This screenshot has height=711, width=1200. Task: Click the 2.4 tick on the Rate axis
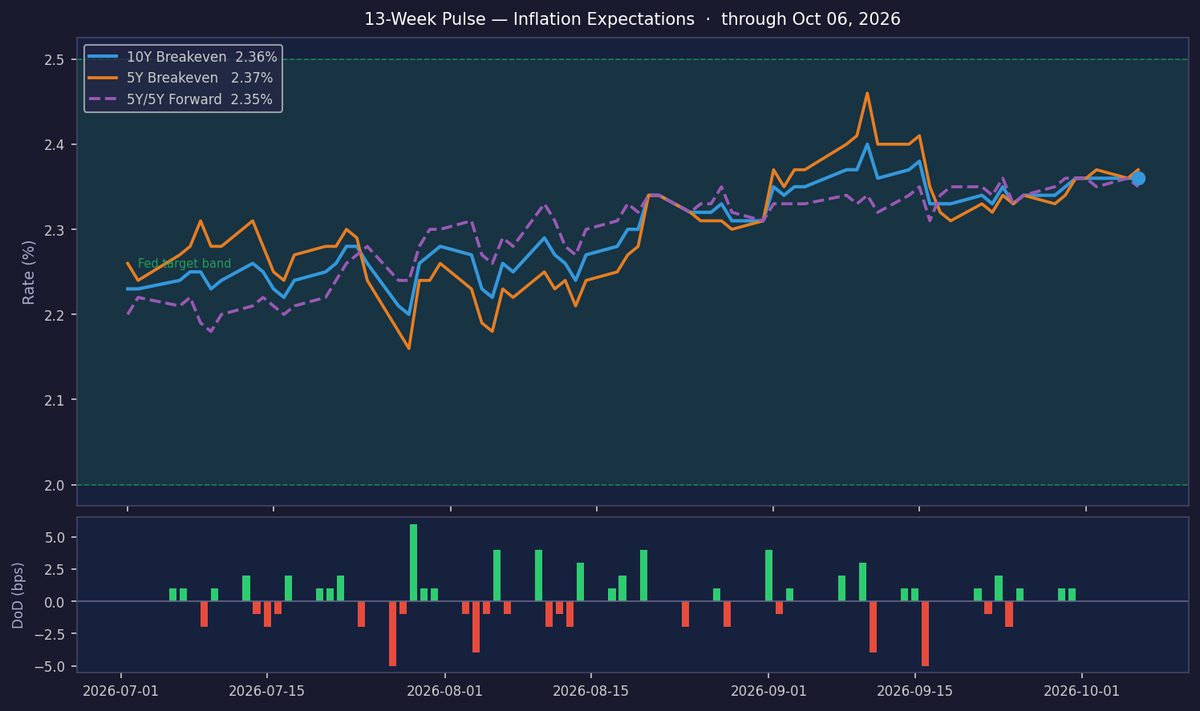pos(56,145)
